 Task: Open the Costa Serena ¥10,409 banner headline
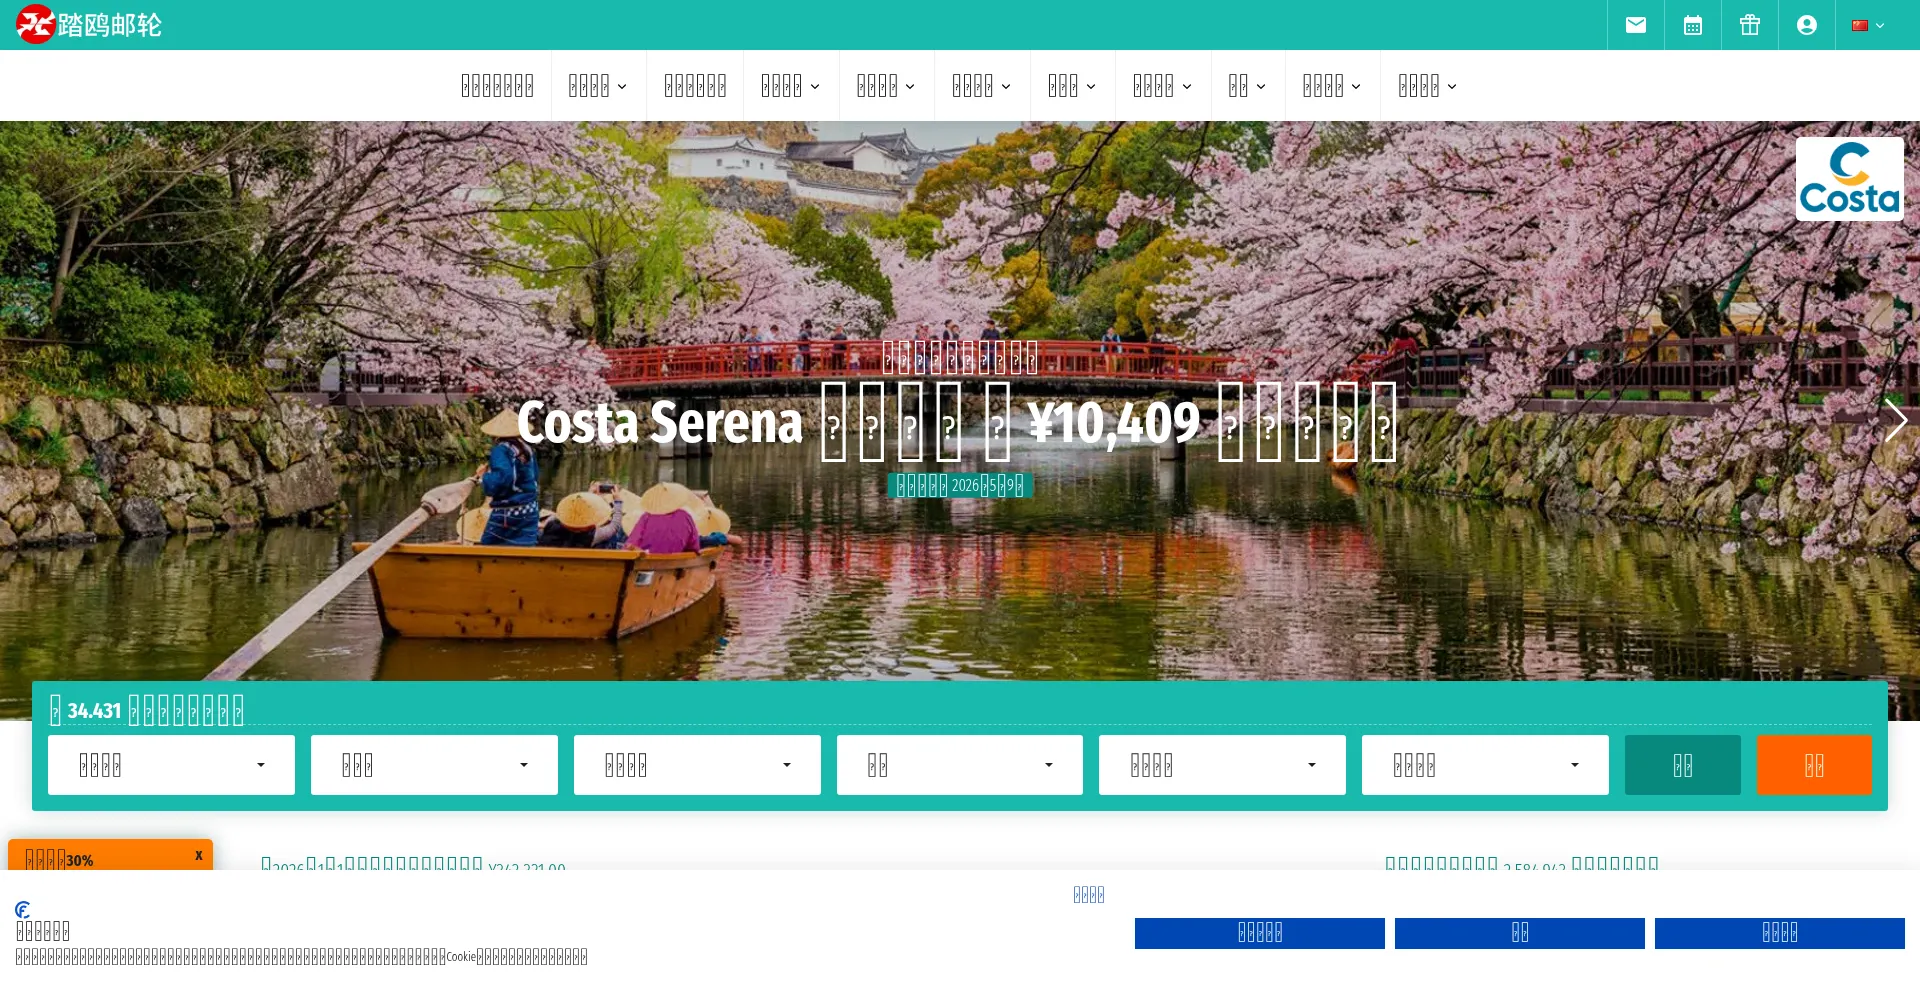point(957,422)
